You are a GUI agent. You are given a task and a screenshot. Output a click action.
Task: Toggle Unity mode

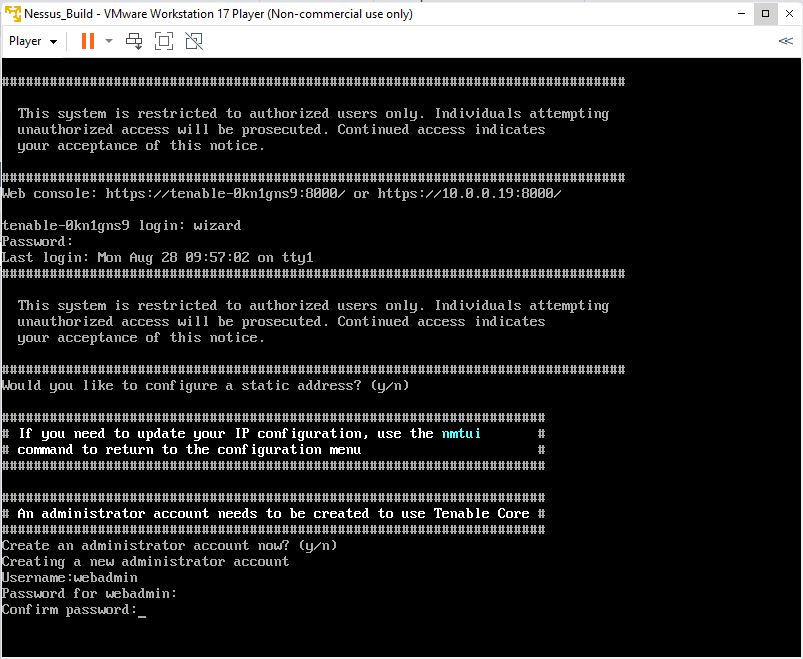click(x=194, y=41)
